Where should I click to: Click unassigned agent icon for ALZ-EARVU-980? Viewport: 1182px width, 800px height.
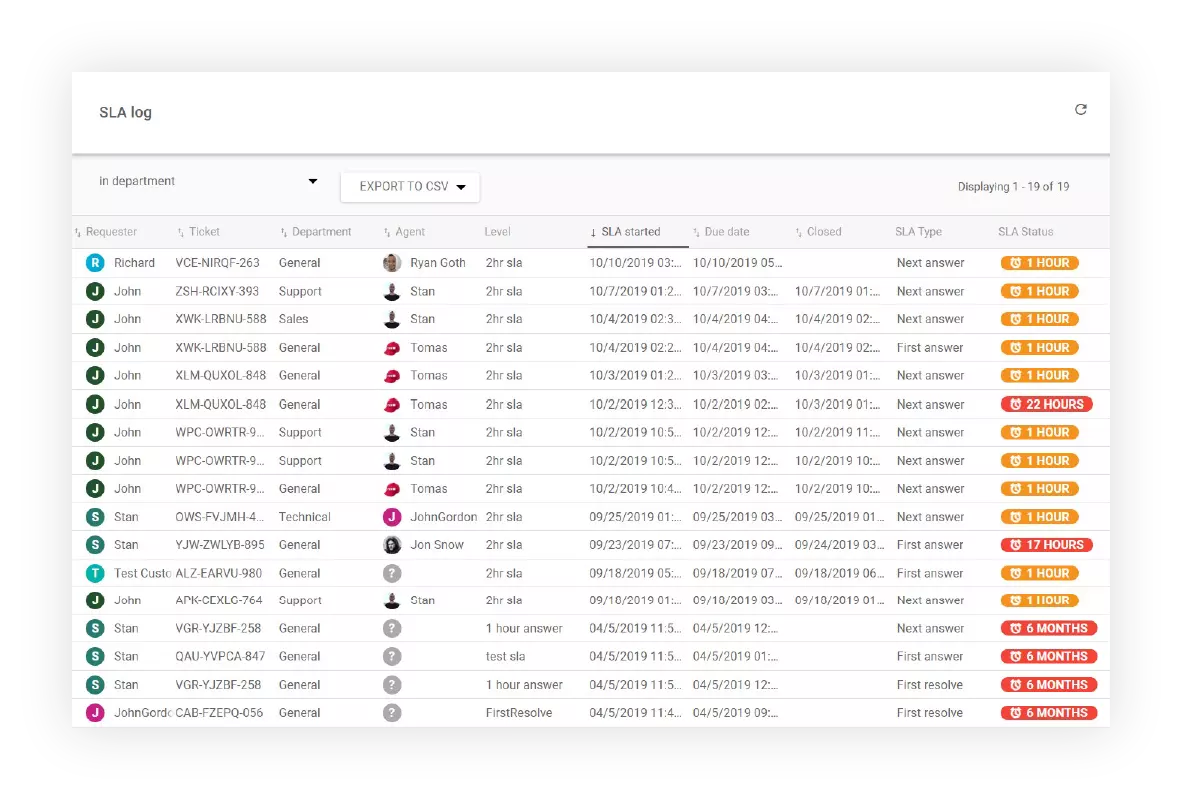[392, 573]
